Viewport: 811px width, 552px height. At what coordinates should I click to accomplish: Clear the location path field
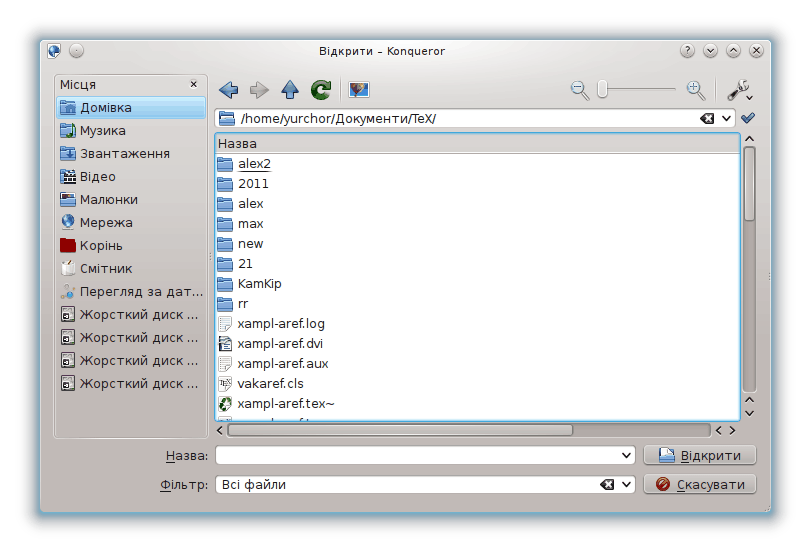pos(707,119)
